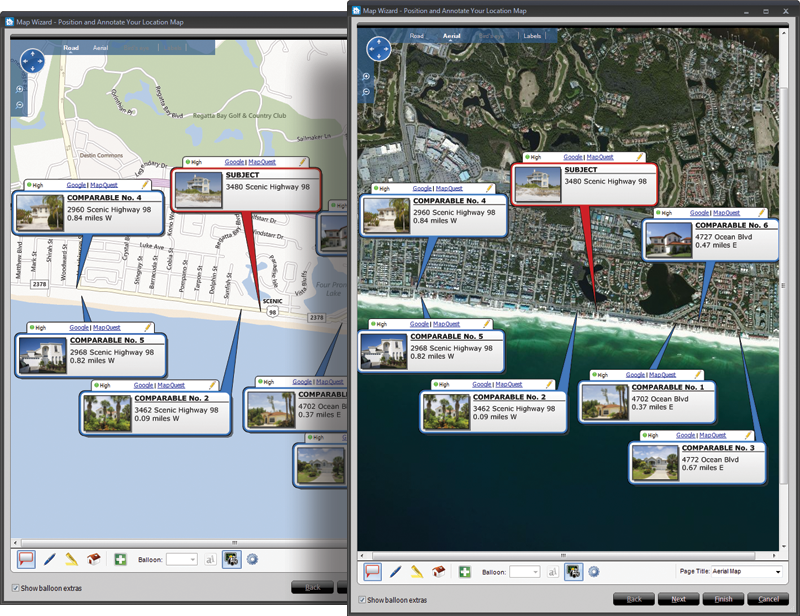Select the balloon tool in the left window toolbar
The height and width of the screenshot is (616, 800).
pos(26,559)
